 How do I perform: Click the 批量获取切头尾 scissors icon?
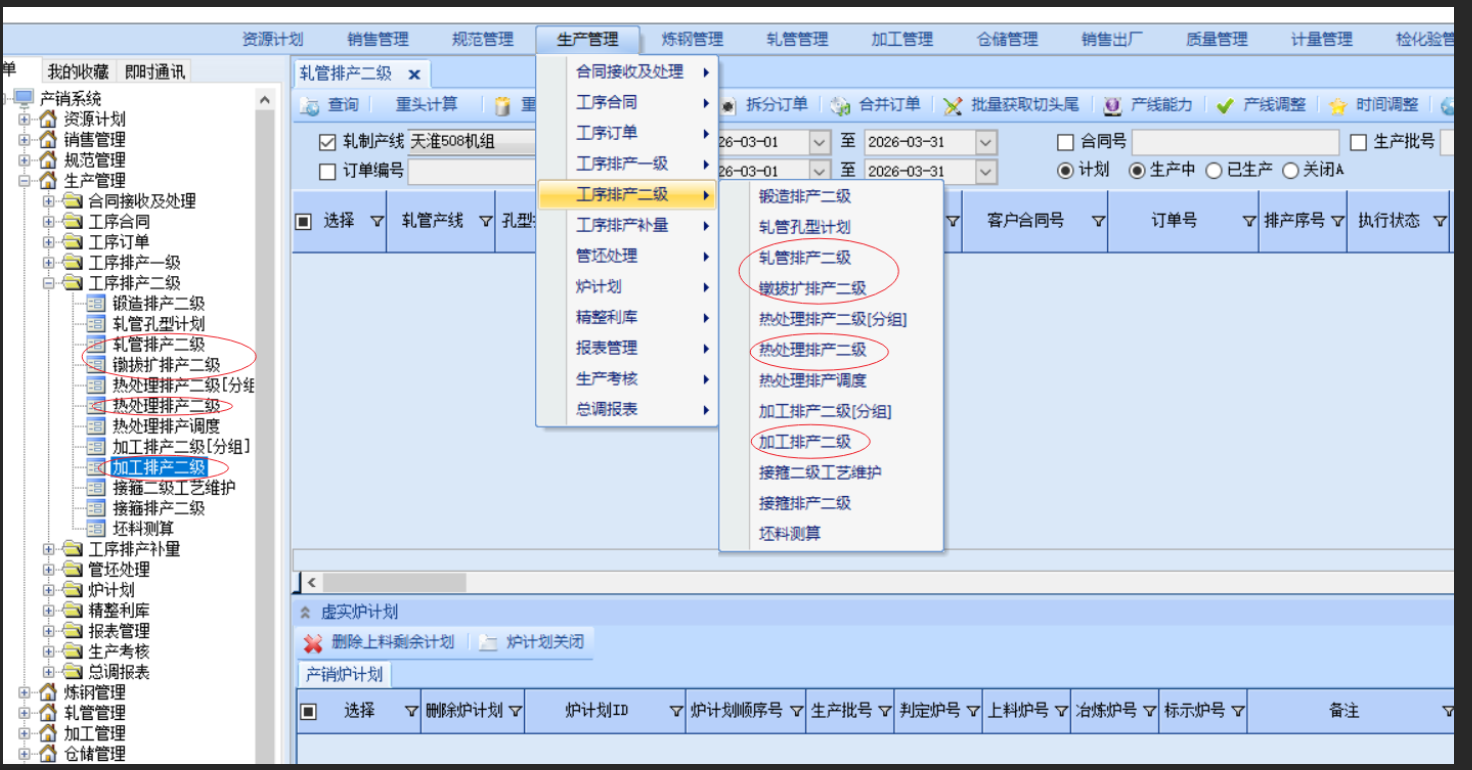(x=953, y=105)
